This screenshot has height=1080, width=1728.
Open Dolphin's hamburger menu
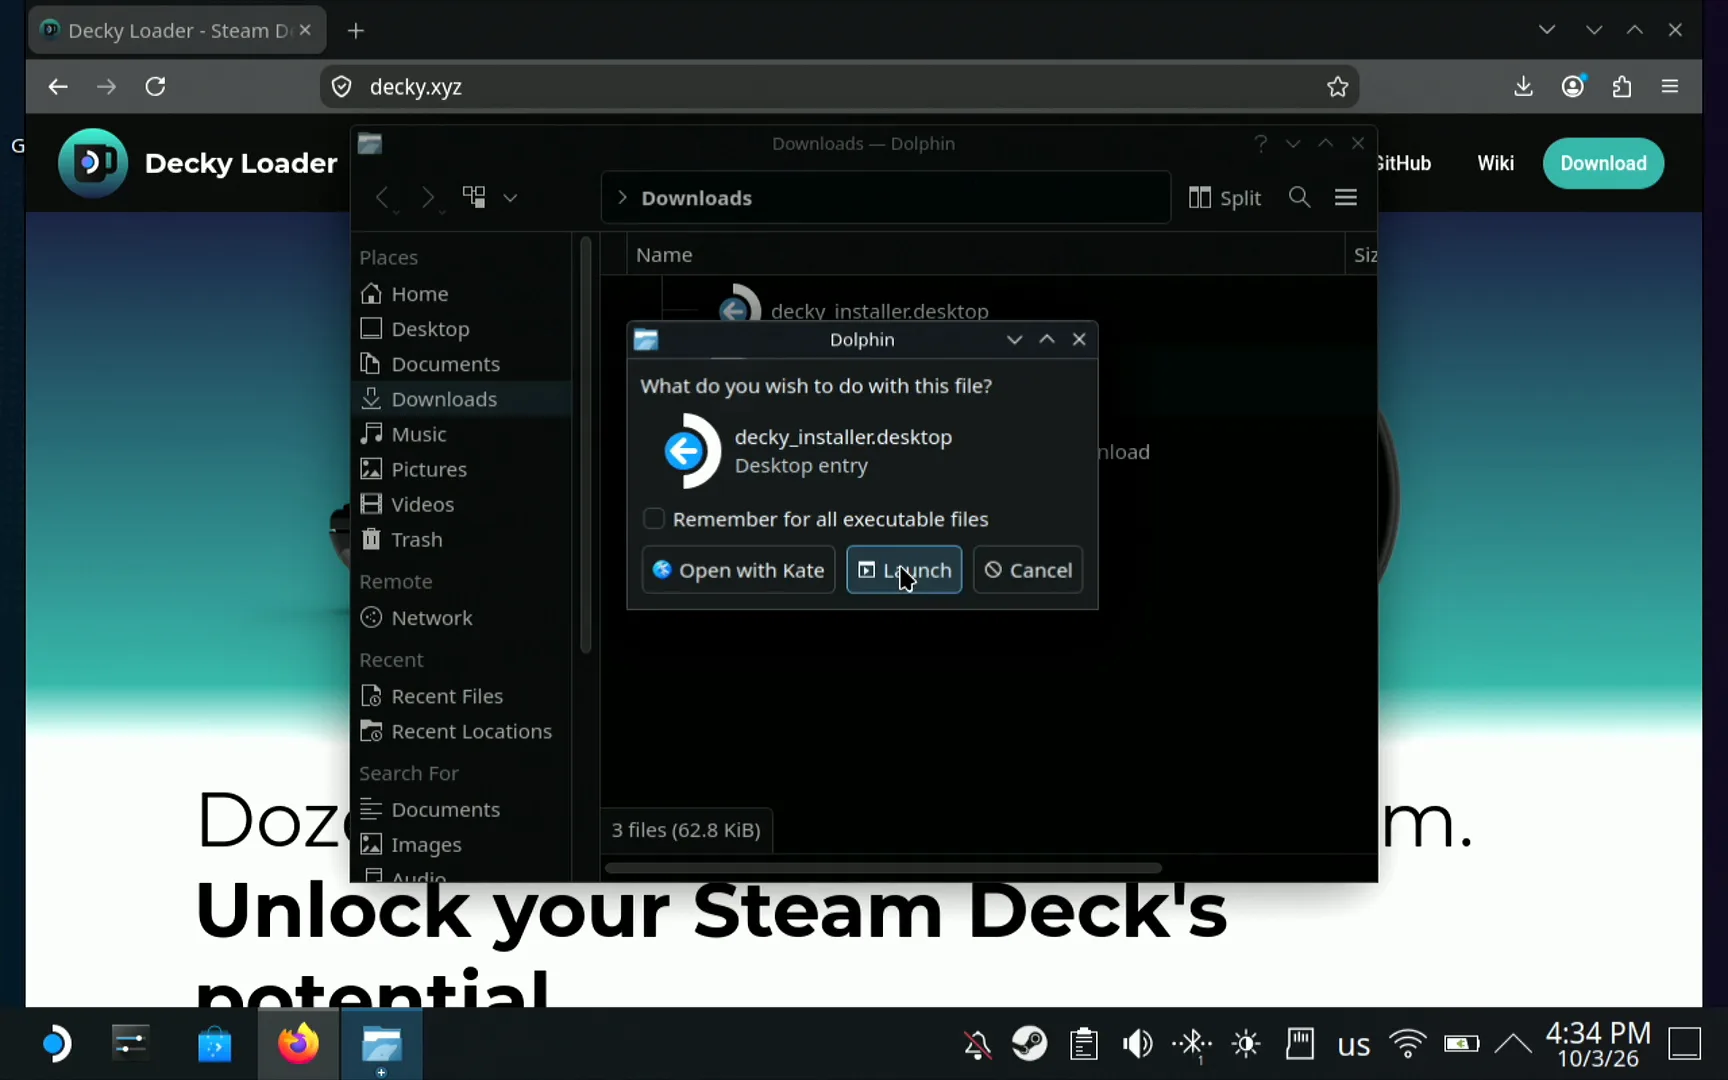[x=1346, y=198]
